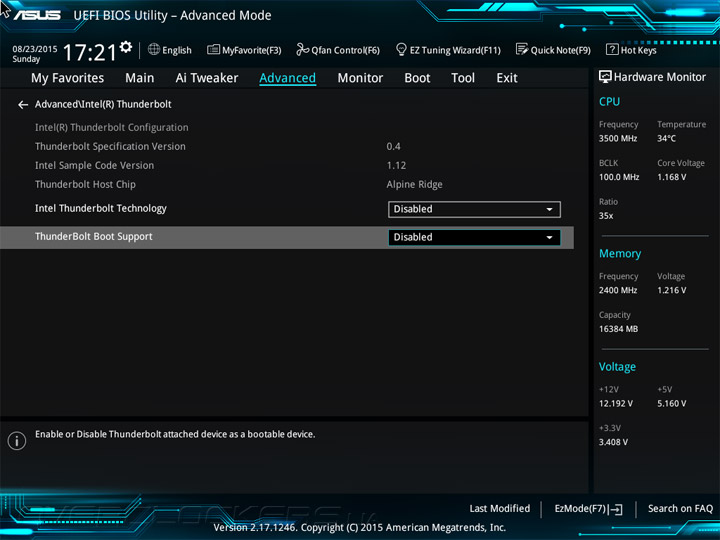Click the 1.216 V memory voltage value
Screen dimensions: 720x540
[671, 290]
